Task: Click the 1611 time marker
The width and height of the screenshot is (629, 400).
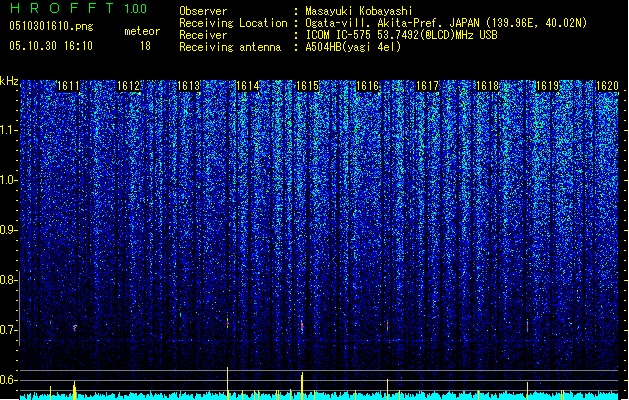Action: click(68, 86)
